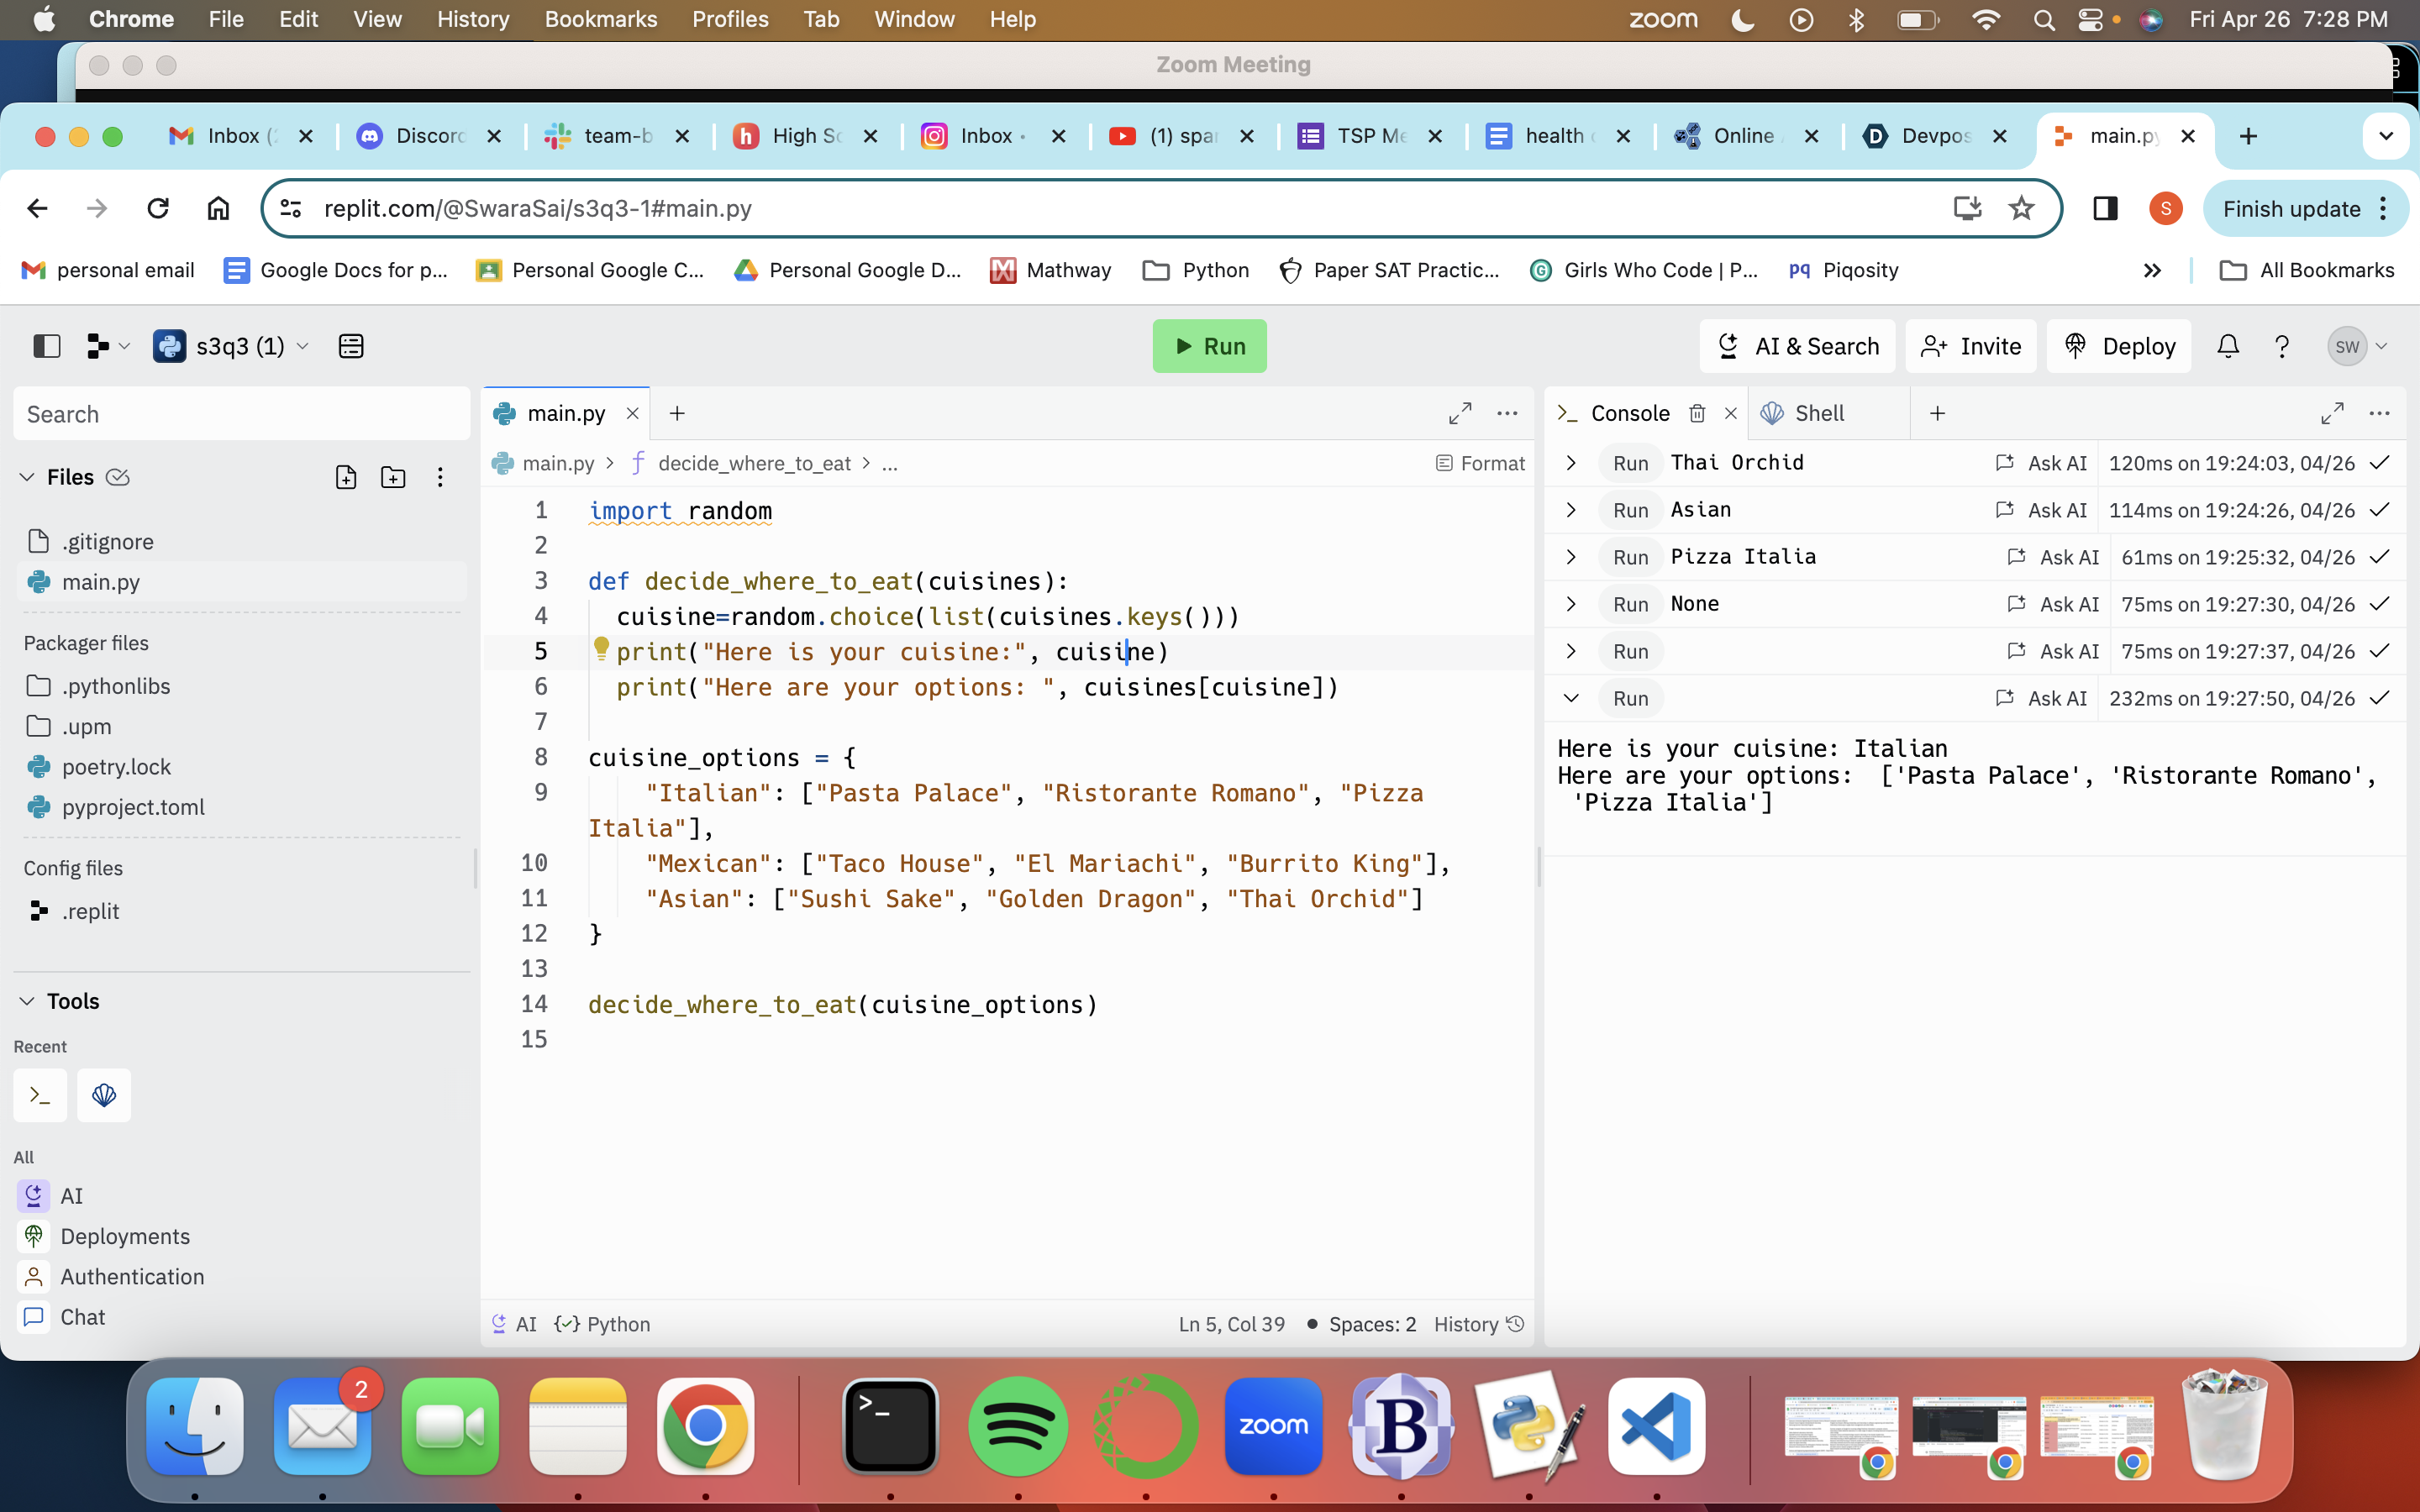Image resolution: width=2420 pixels, height=1512 pixels.
Task: Click the new file icon in Files
Action: [x=346, y=477]
